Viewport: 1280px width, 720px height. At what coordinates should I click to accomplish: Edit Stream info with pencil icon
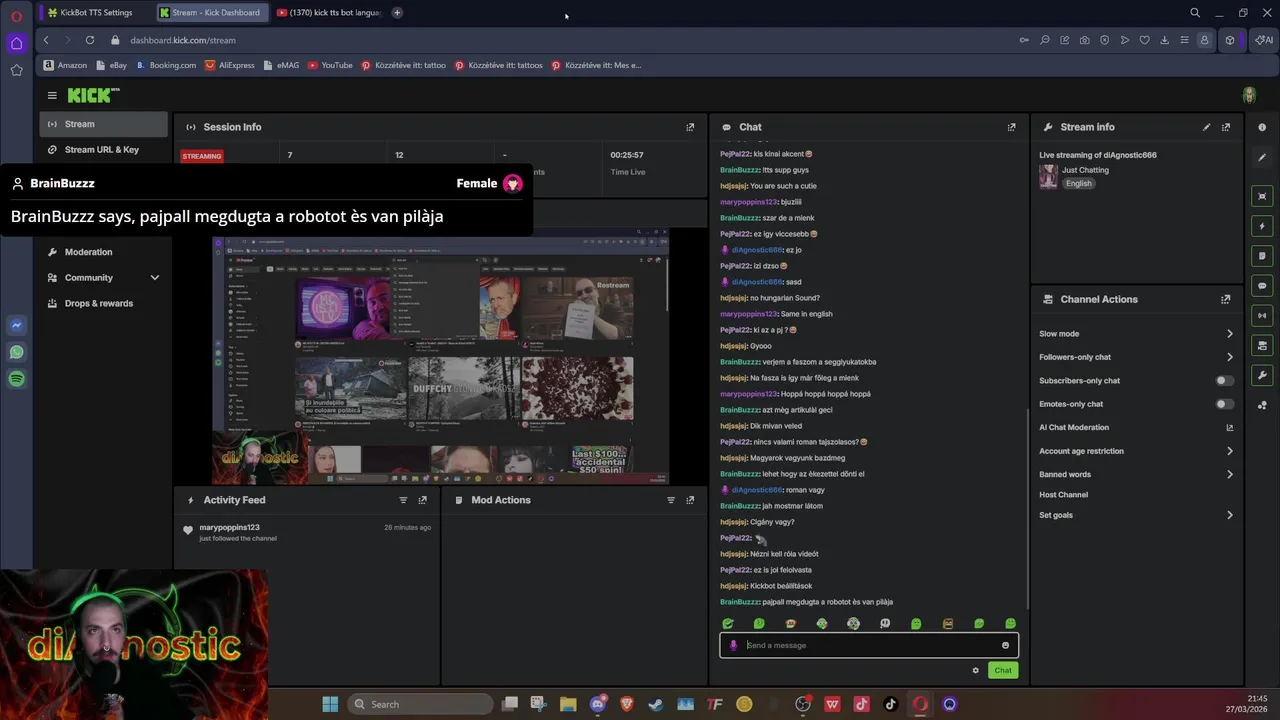(1206, 127)
